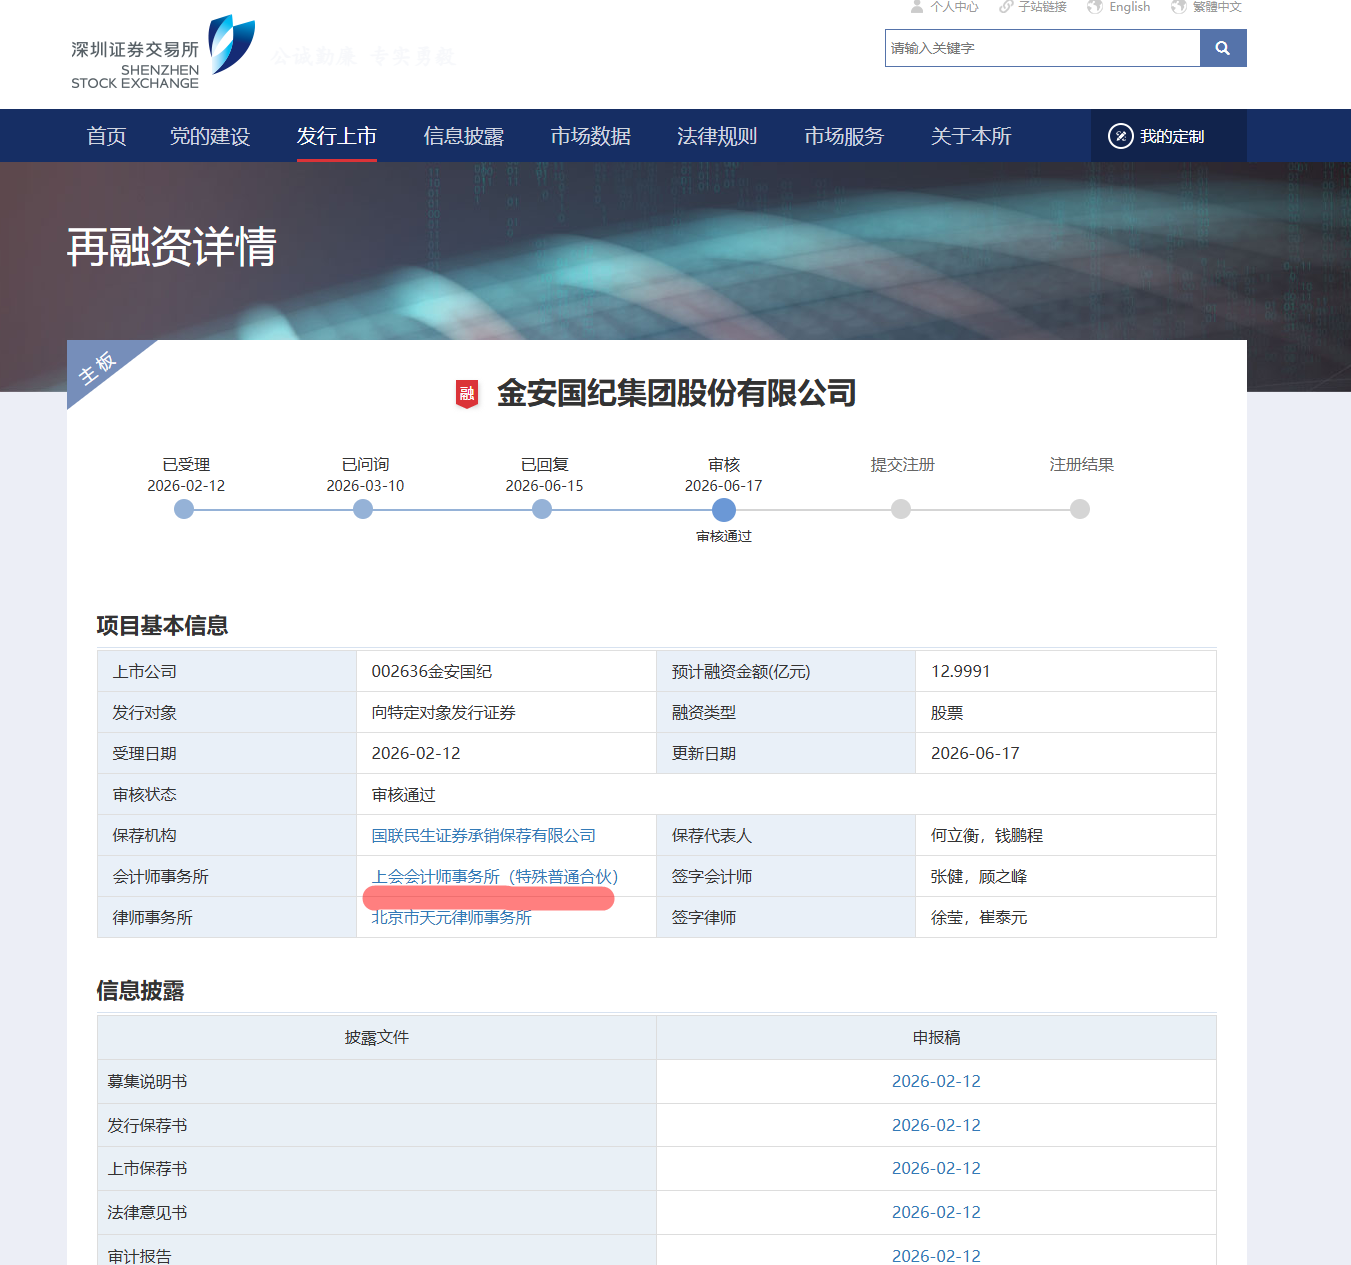This screenshot has height=1265, width=1351.
Task: Select the 注册结果 timeline node
Action: pos(1080,509)
